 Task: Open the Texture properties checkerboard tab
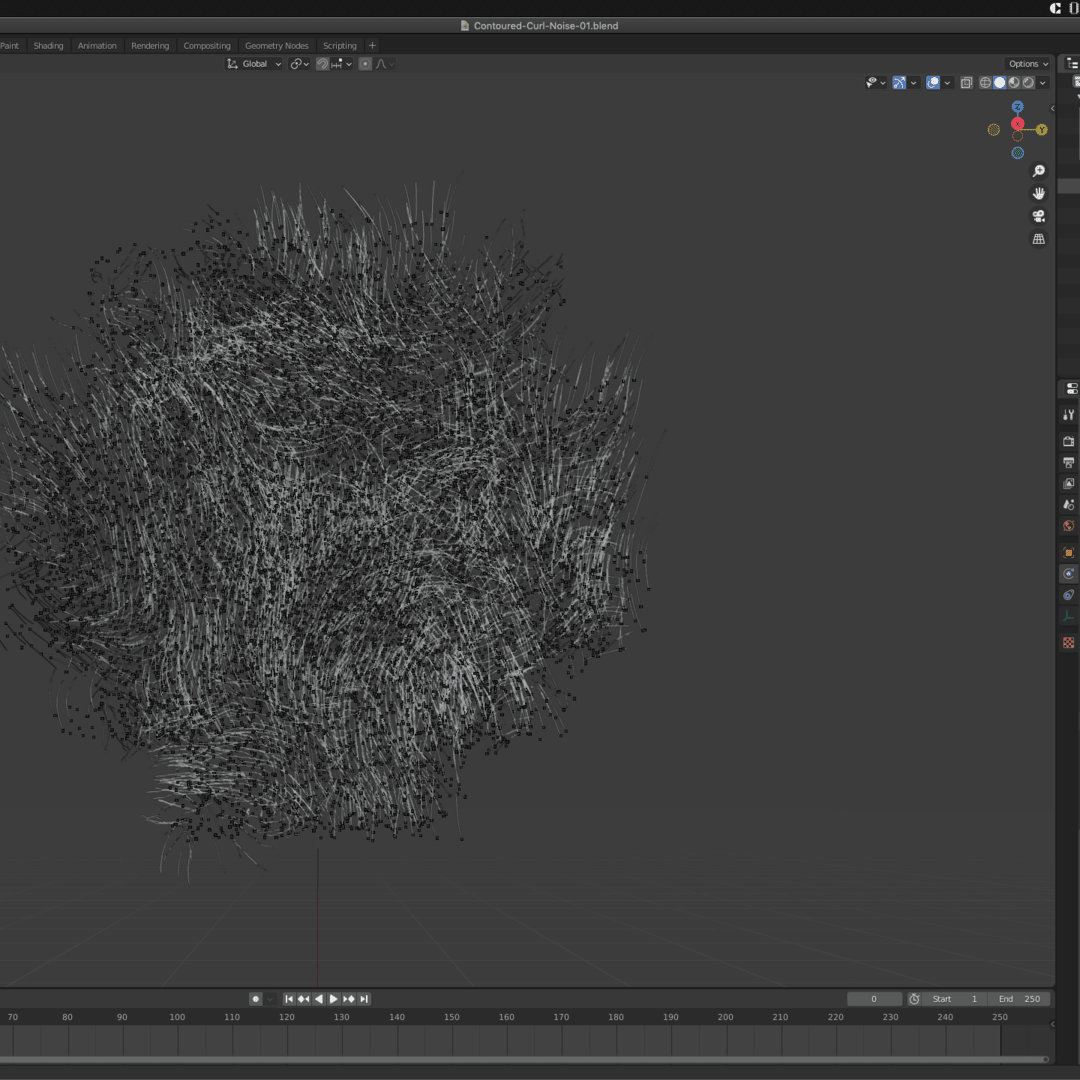point(1068,643)
